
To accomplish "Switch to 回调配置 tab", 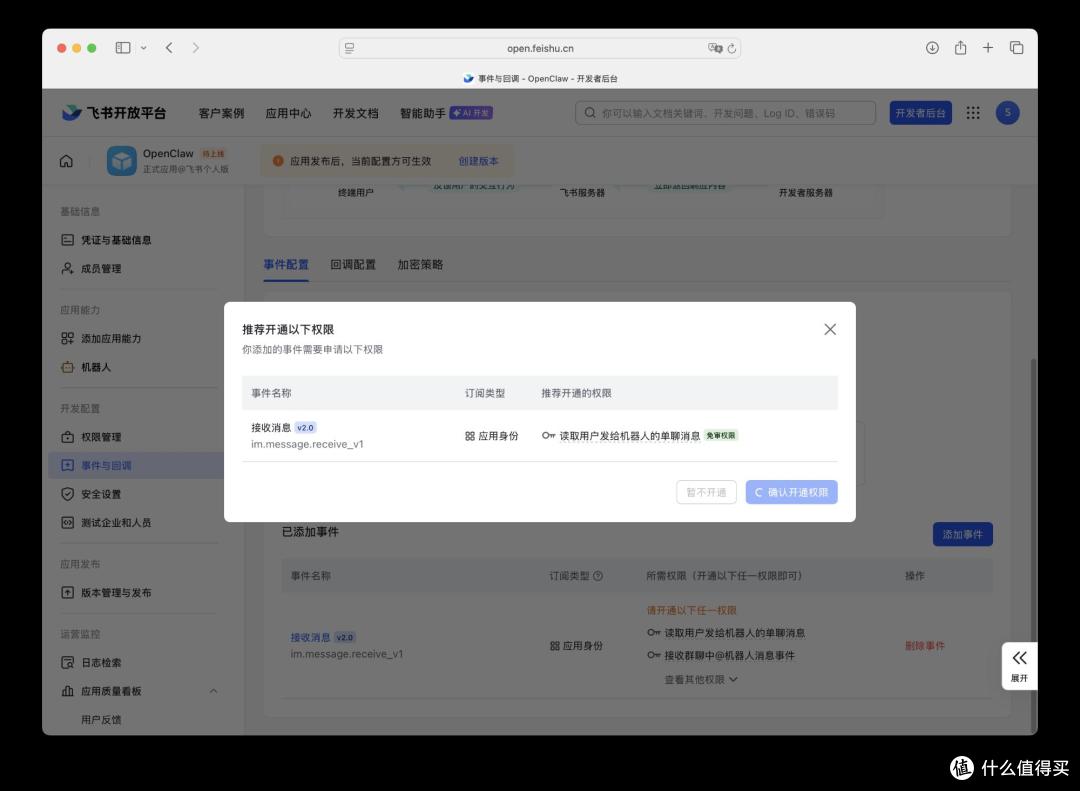I will [x=353, y=265].
